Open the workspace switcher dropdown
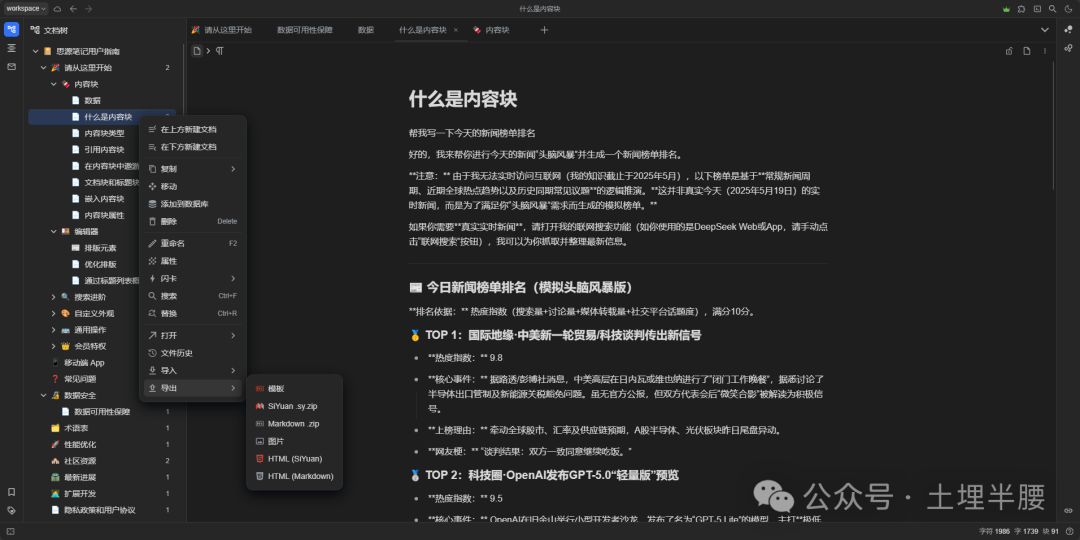This screenshot has width=1080, height=540. [26, 8]
